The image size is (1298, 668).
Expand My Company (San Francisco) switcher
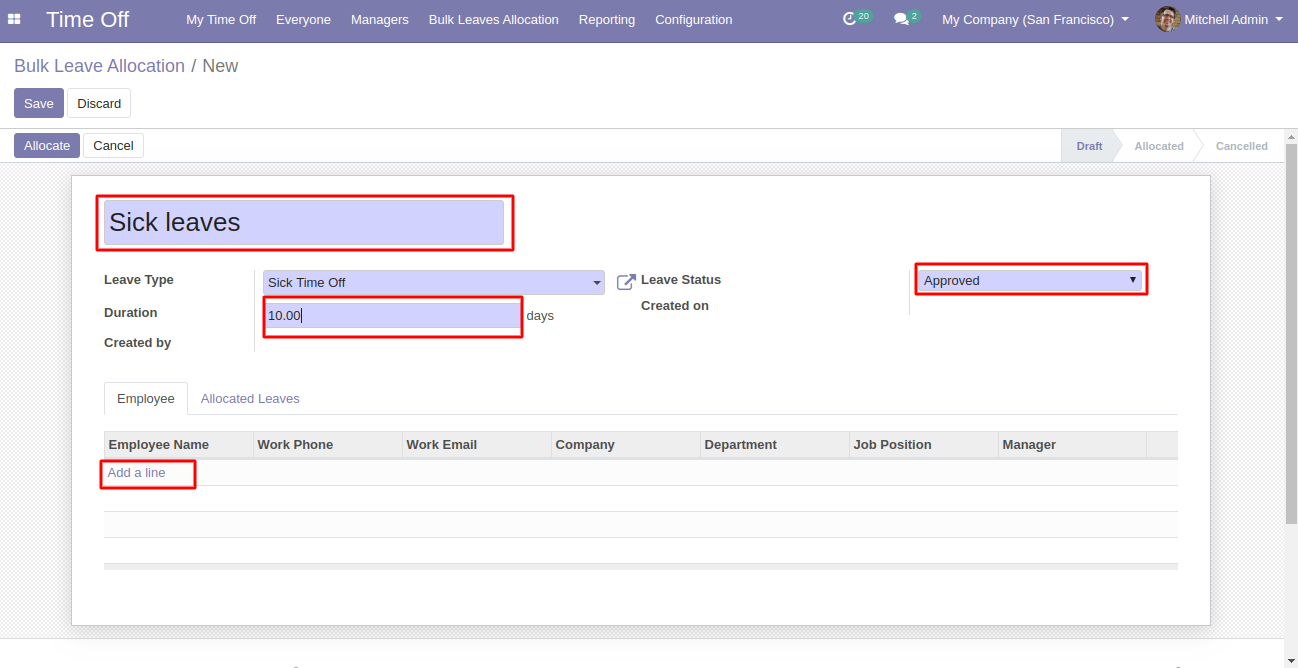(1035, 19)
